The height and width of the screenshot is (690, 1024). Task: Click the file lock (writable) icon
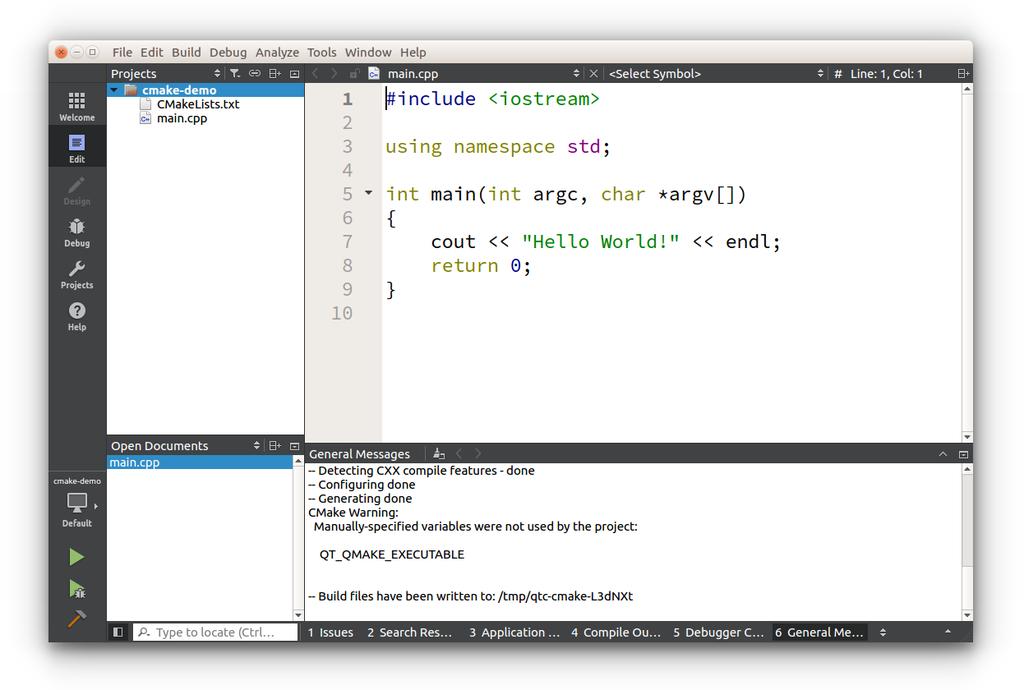353,74
